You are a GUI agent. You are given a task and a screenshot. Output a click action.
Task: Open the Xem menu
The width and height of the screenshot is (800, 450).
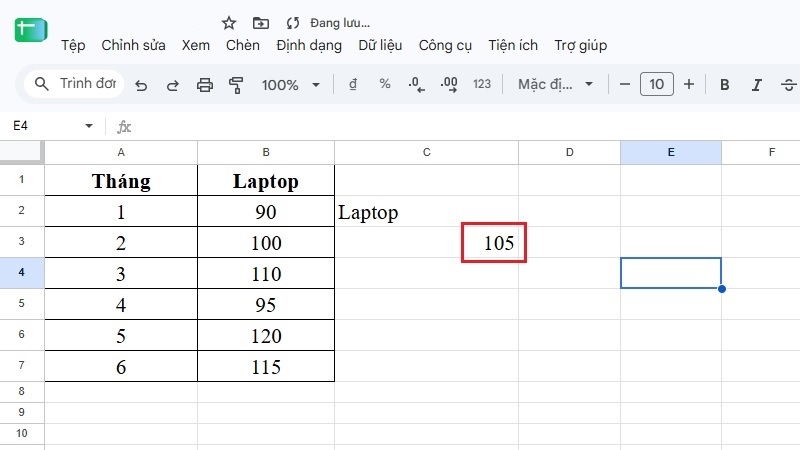tap(196, 45)
